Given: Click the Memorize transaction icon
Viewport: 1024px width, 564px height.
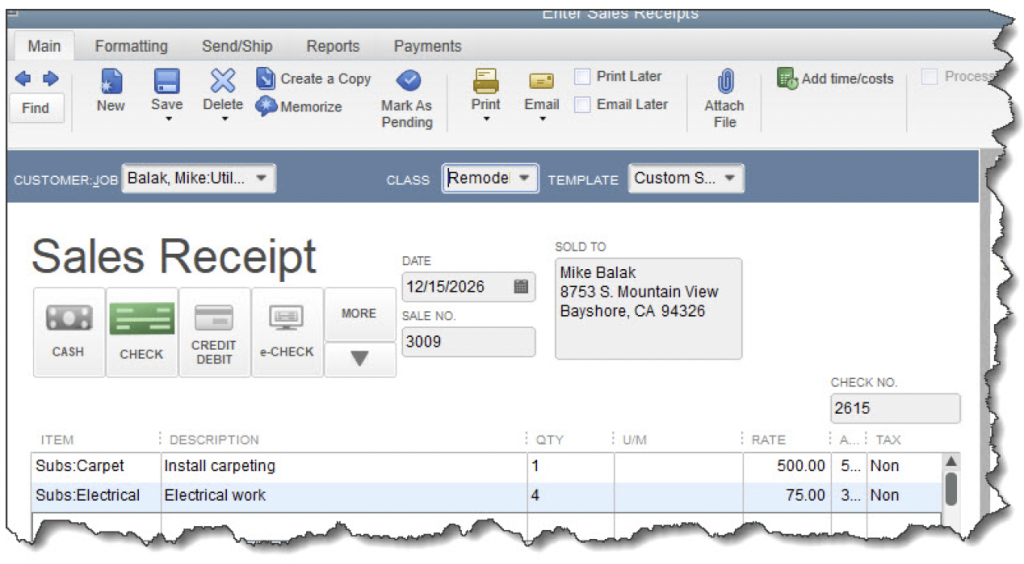Looking at the screenshot, I should point(266,106).
